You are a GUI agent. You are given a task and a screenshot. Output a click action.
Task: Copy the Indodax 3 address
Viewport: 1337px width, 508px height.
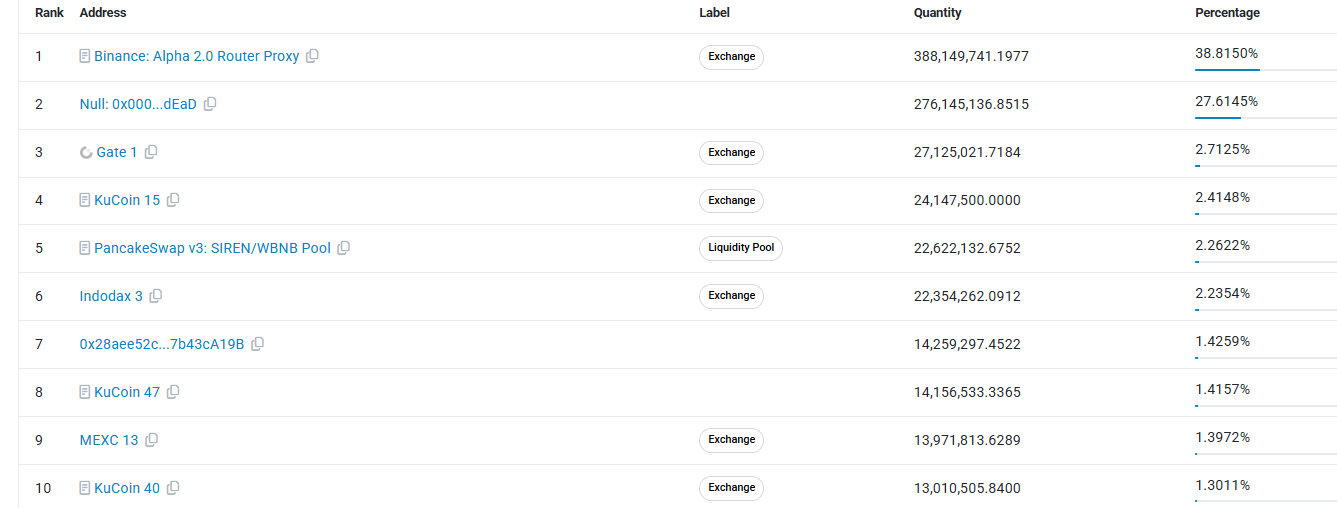pyautogui.click(x=156, y=296)
